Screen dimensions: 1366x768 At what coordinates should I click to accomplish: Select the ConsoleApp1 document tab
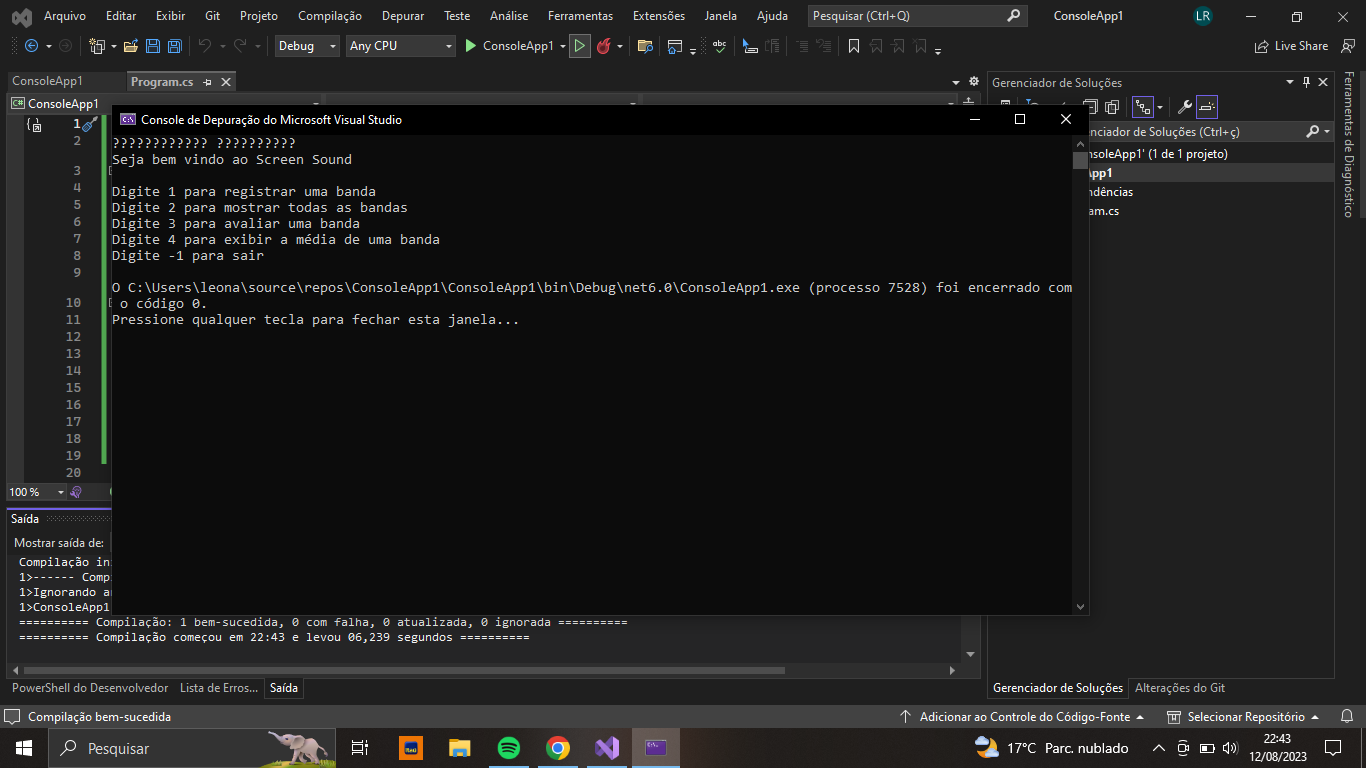click(x=47, y=82)
